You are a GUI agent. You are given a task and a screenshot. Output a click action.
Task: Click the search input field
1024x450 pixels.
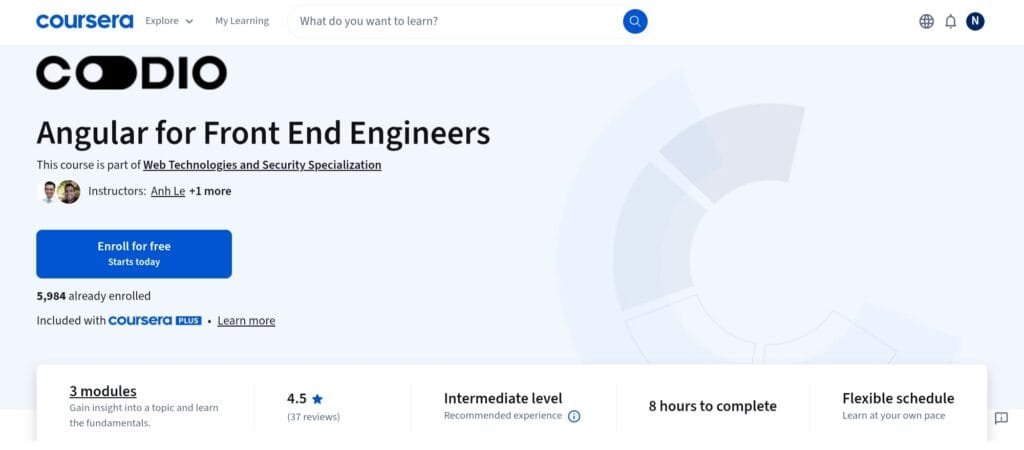point(455,21)
